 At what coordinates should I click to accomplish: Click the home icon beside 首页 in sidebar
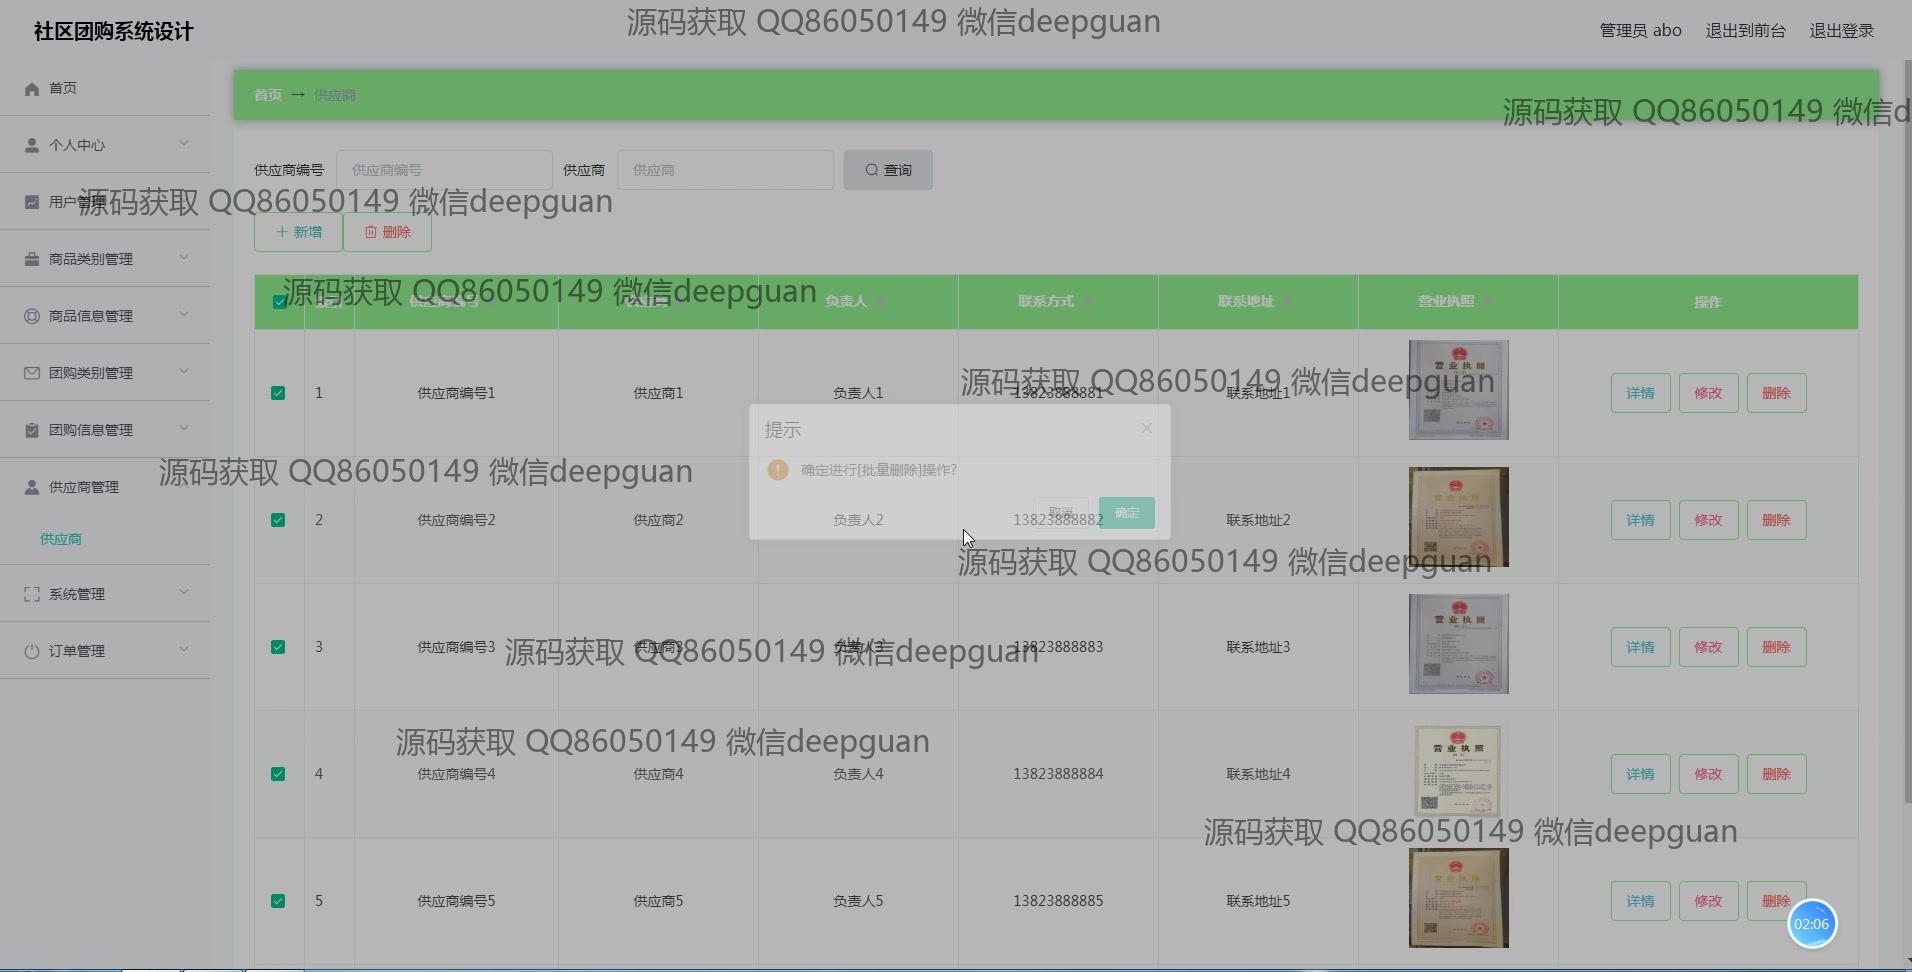click(x=32, y=89)
